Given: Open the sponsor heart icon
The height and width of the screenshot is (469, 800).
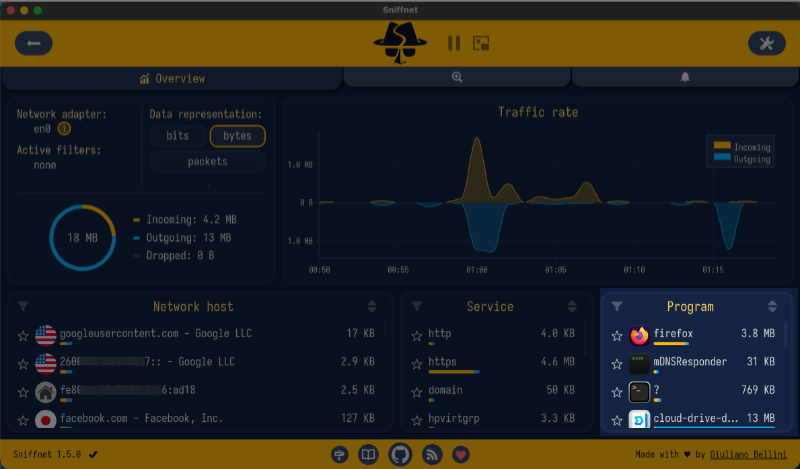Looking at the screenshot, I should [461, 454].
